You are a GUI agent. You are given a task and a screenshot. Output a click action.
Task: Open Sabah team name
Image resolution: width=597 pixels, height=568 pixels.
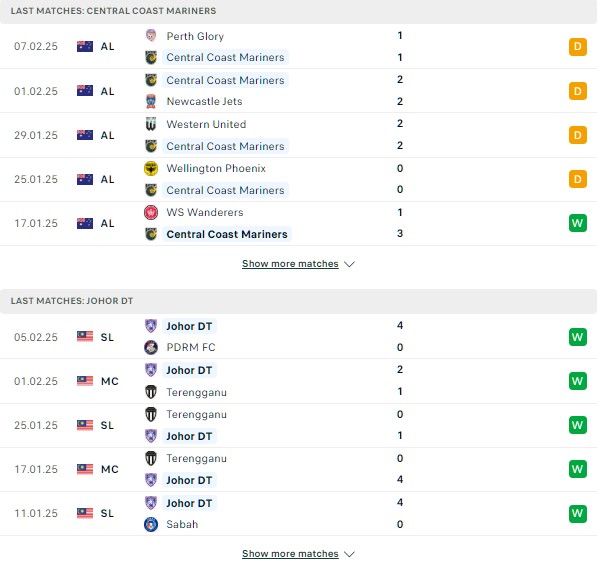182,524
